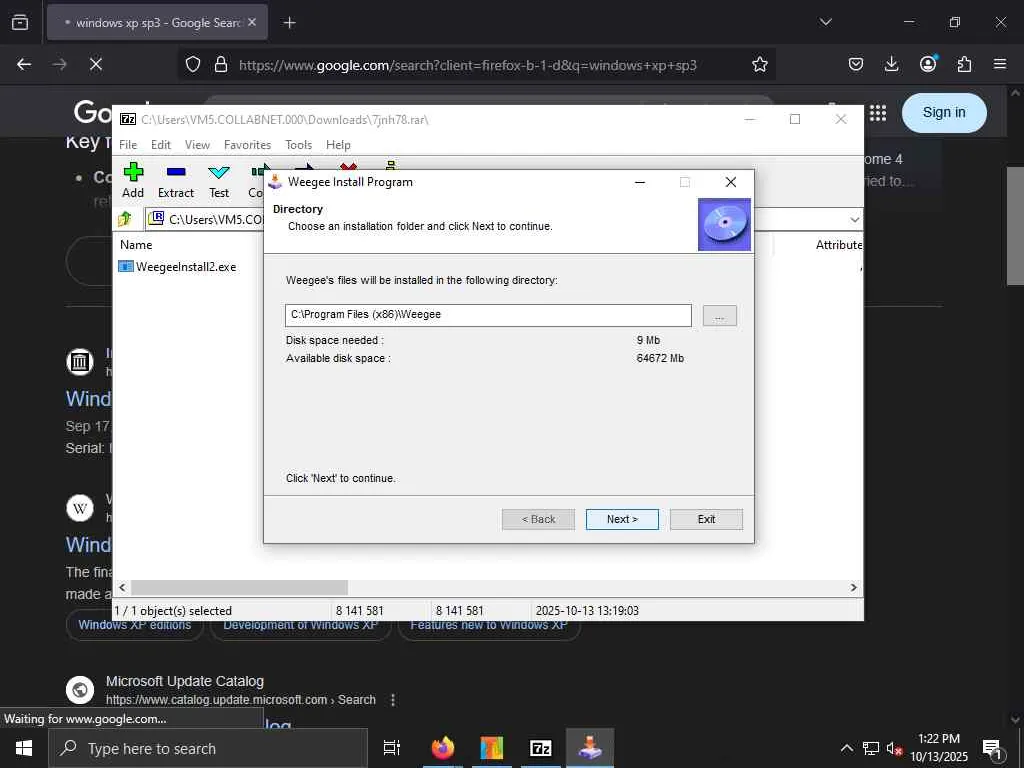Screen dimensions: 1024x768
Task: Open the Google apps grid icon
Action: (x=878, y=112)
